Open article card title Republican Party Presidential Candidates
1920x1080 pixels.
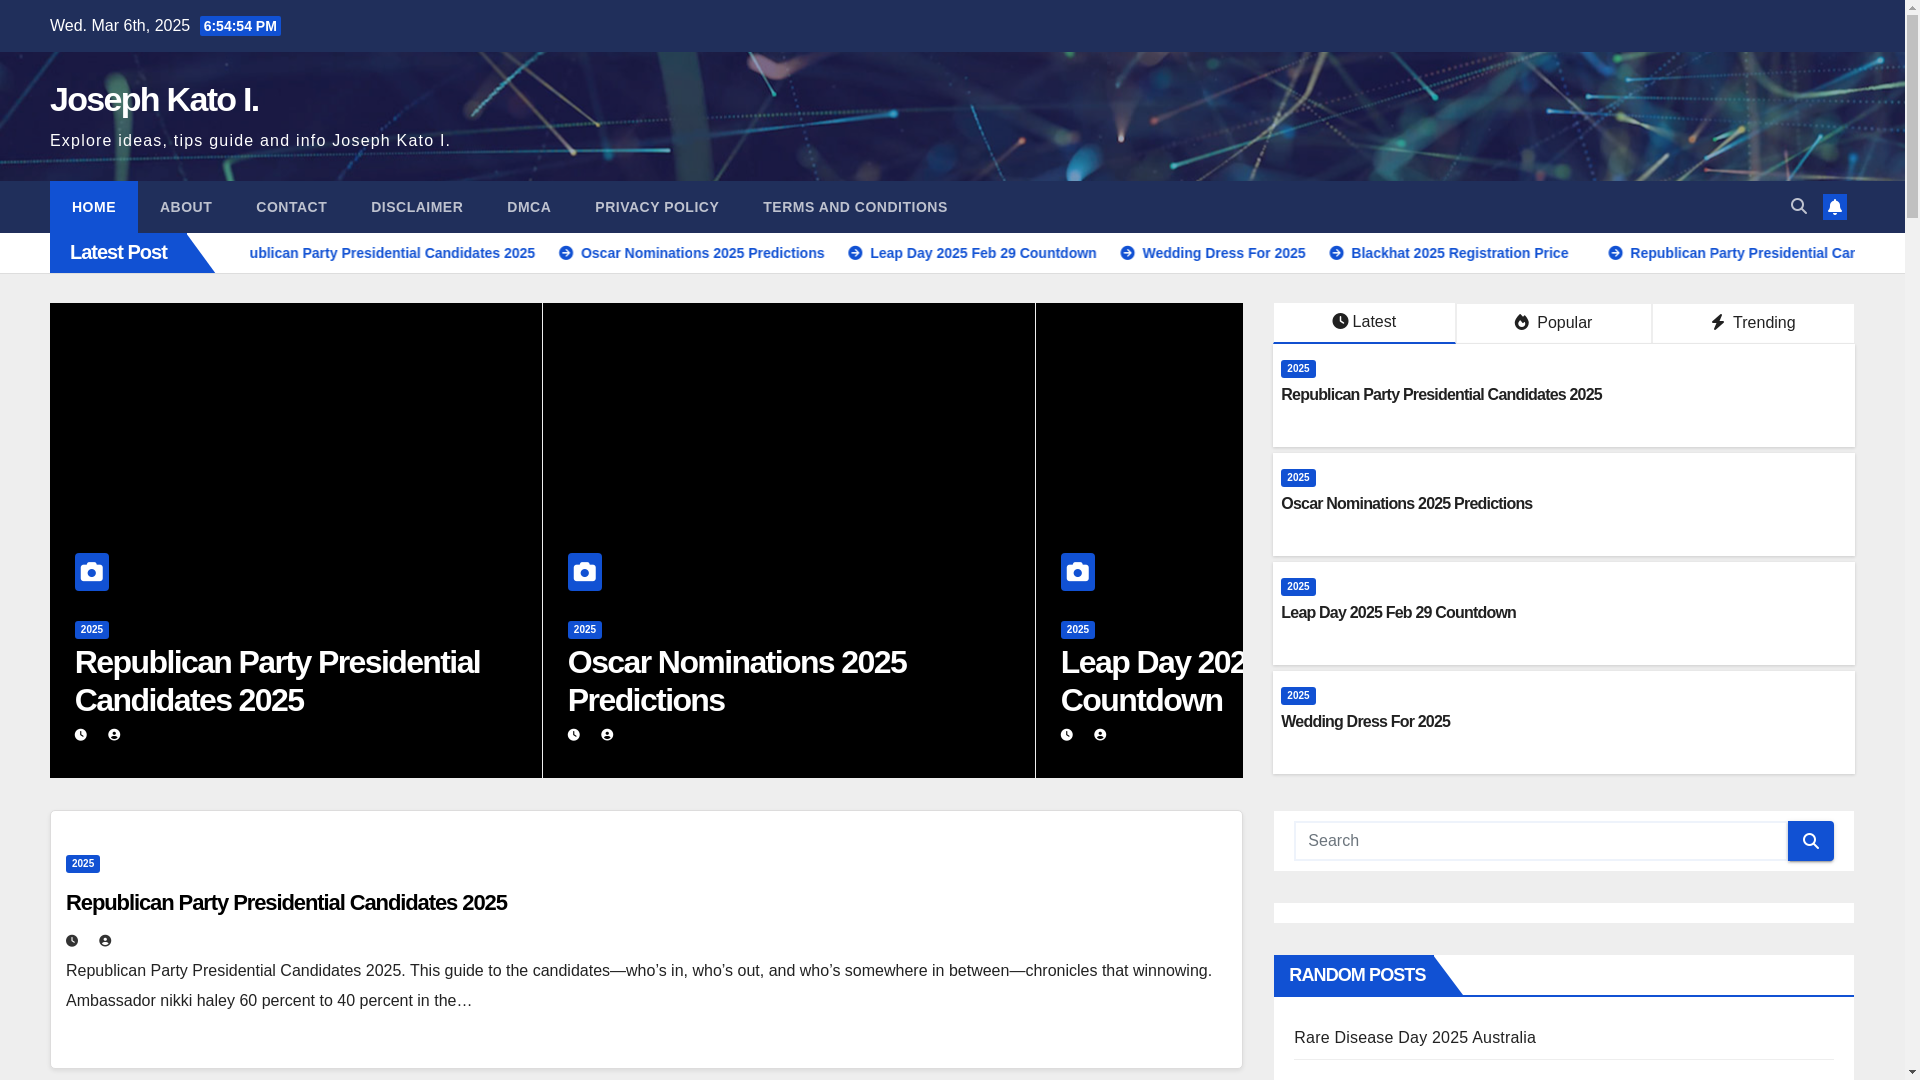pyautogui.click(x=286, y=903)
